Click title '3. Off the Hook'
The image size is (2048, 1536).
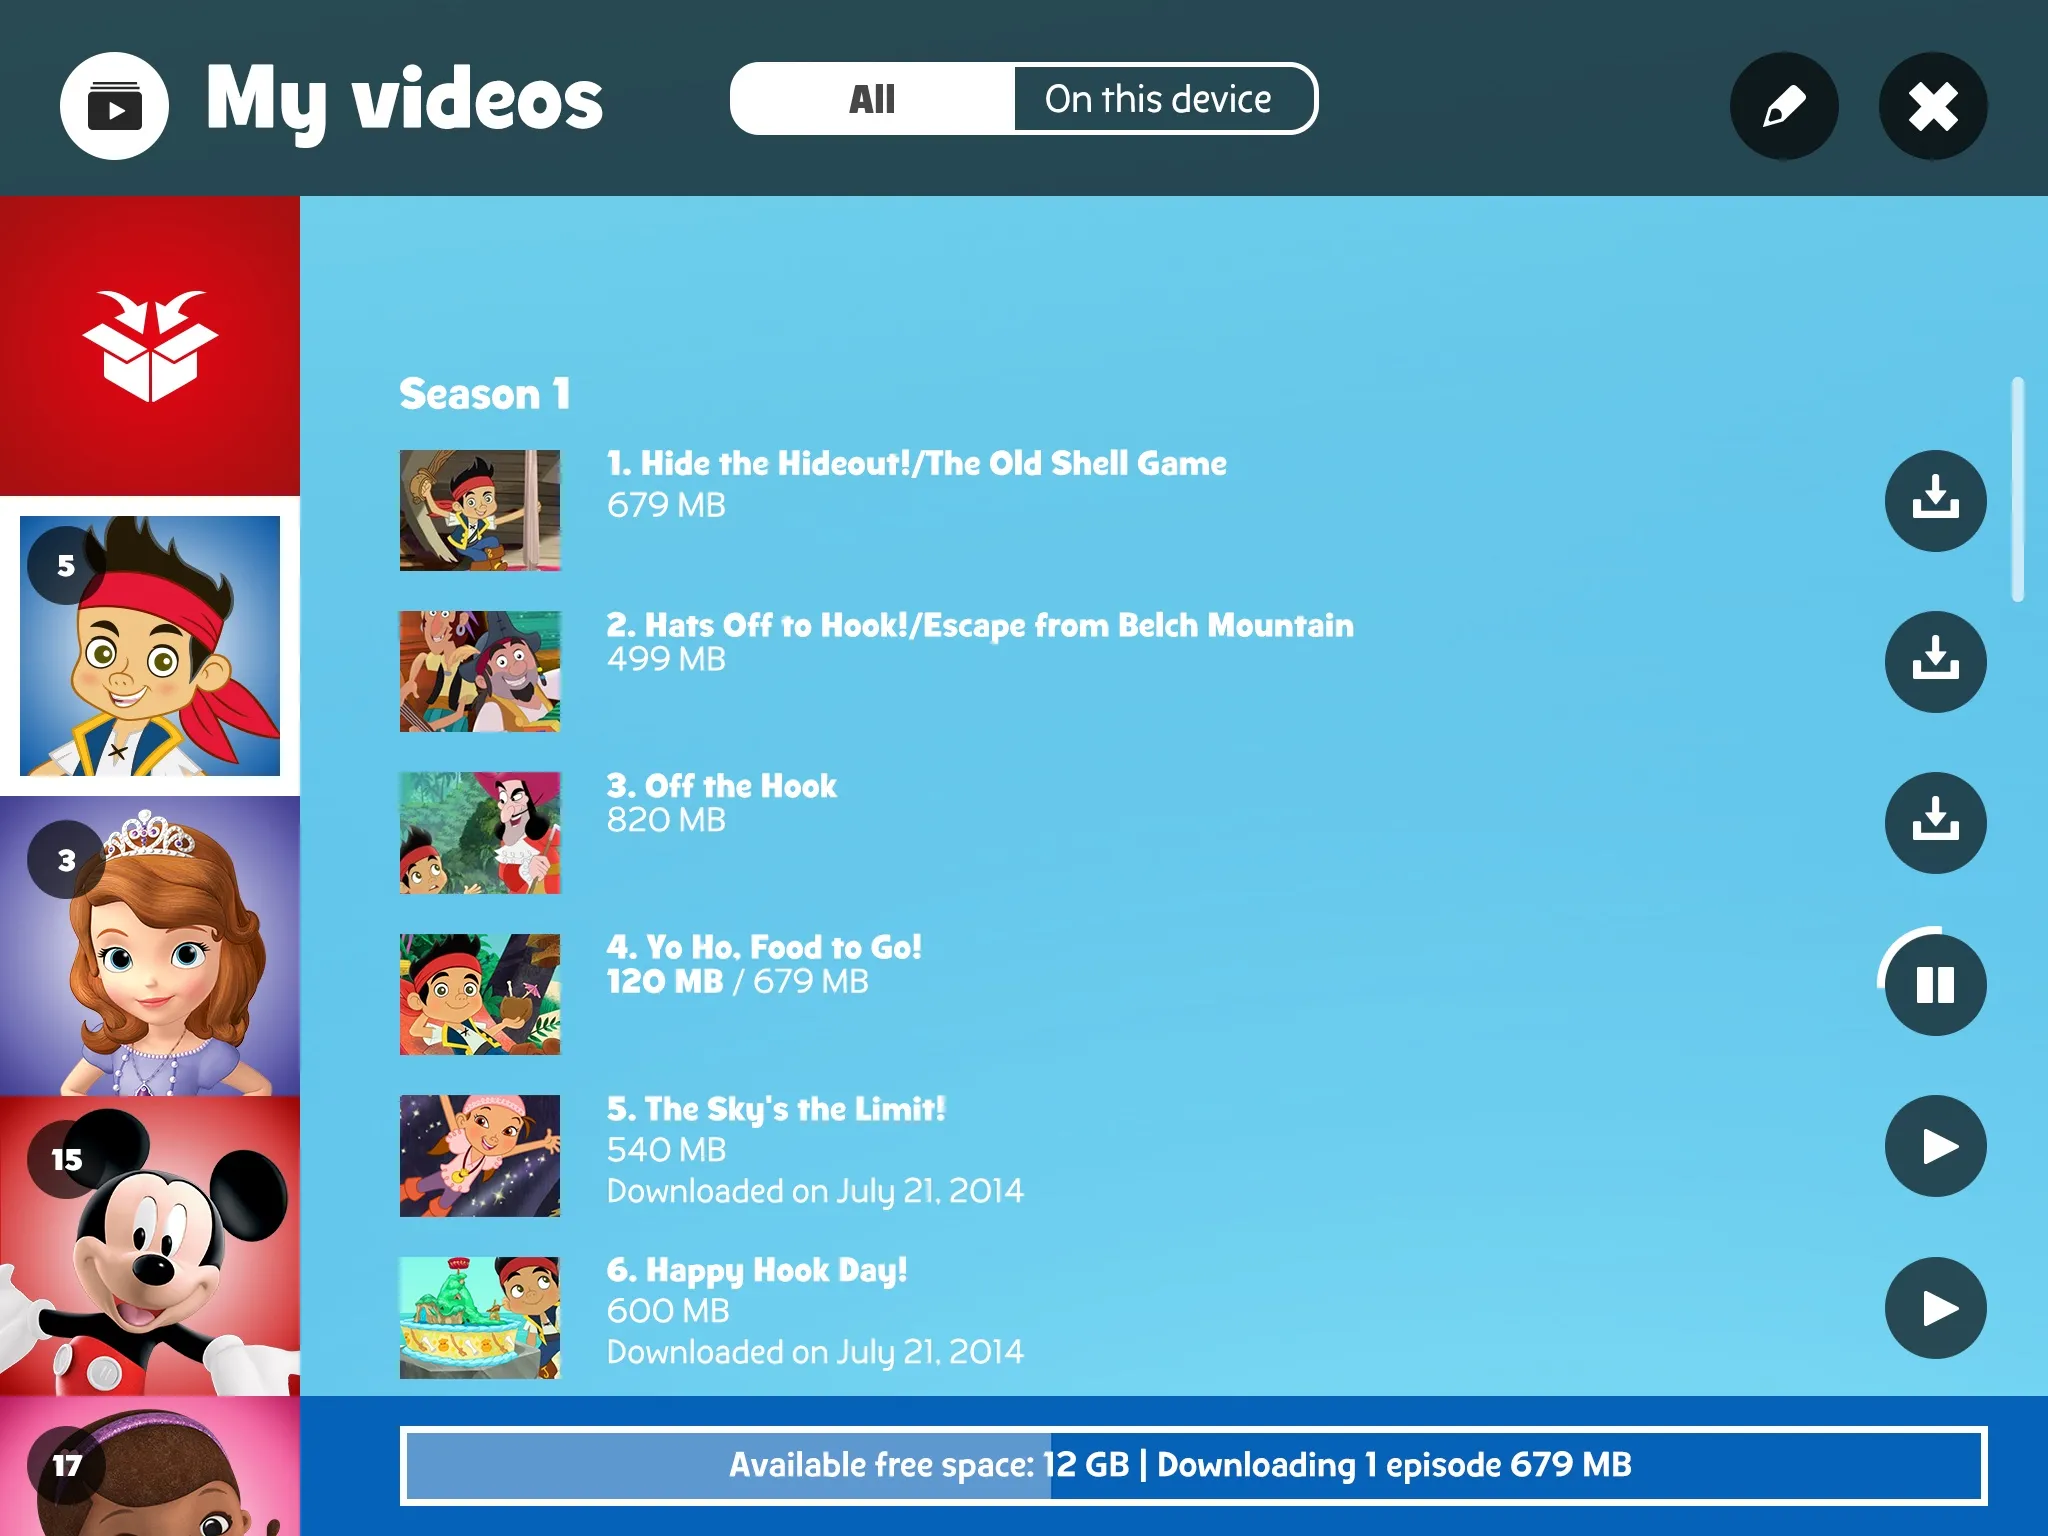[x=721, y=787]
